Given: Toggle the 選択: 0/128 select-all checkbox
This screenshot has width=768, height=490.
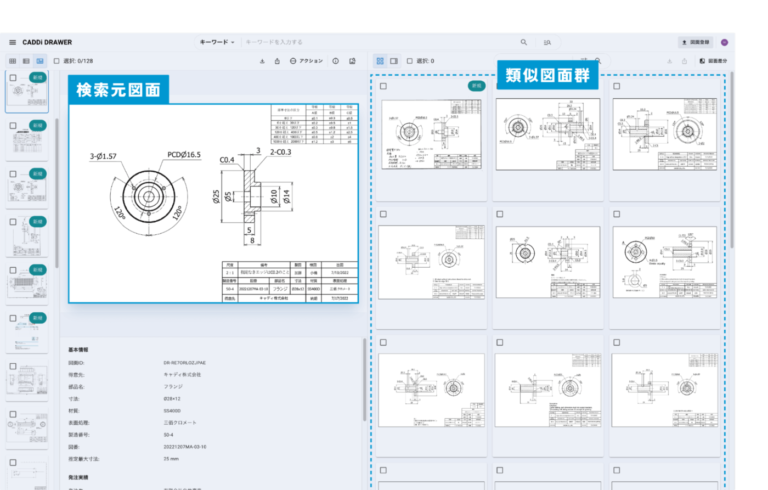Looking at the screenshot, I should [x=57, y=61].
